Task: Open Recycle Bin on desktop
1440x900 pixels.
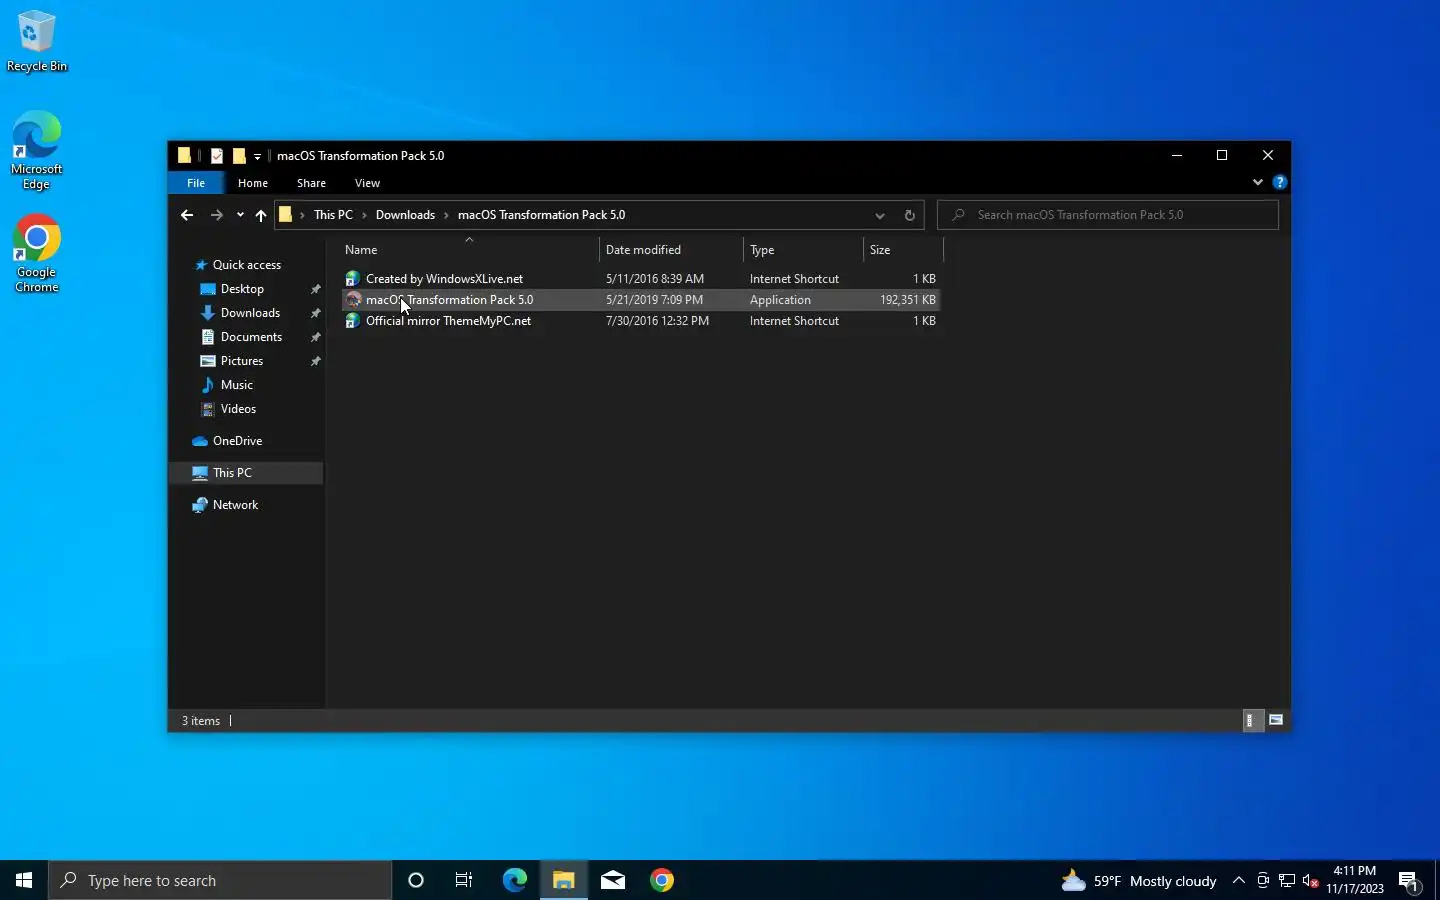Action: point(37,42)
